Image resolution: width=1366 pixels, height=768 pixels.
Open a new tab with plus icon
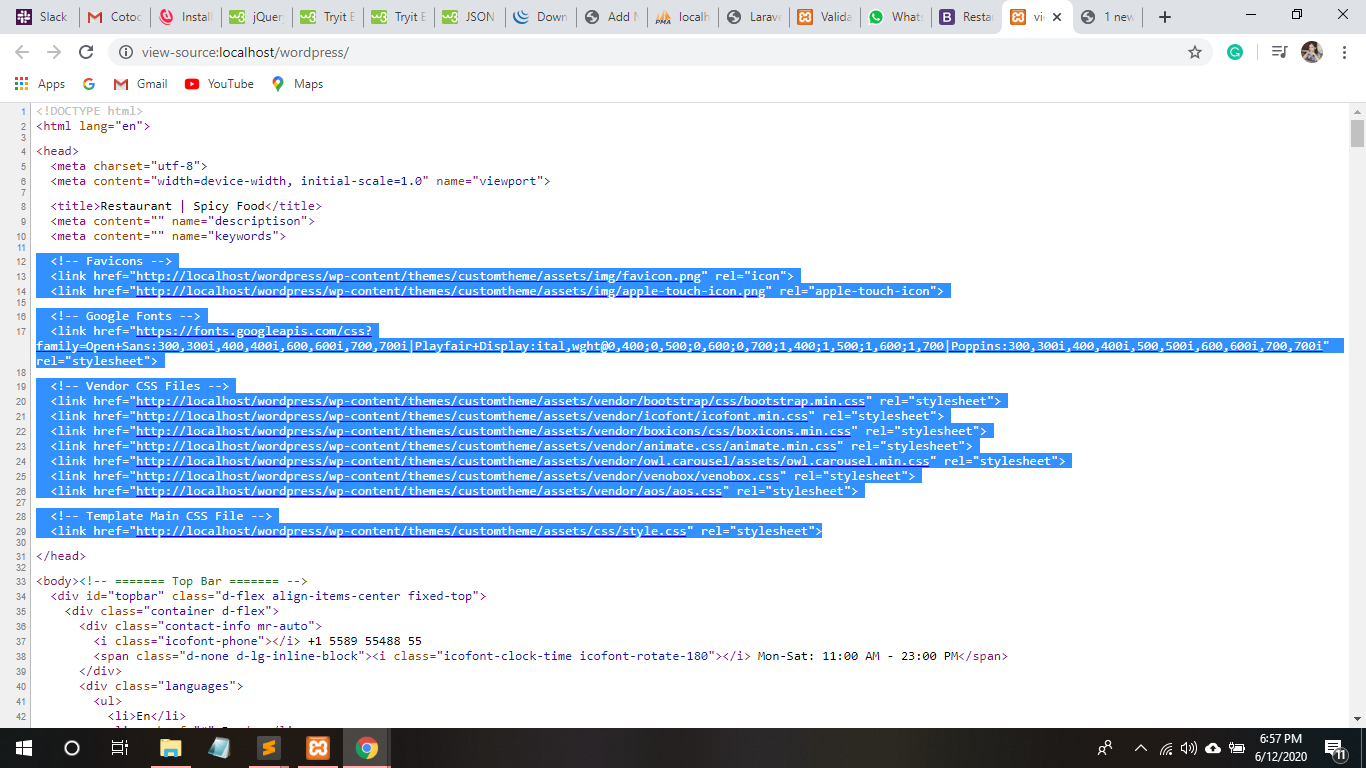click(1165, 17)
